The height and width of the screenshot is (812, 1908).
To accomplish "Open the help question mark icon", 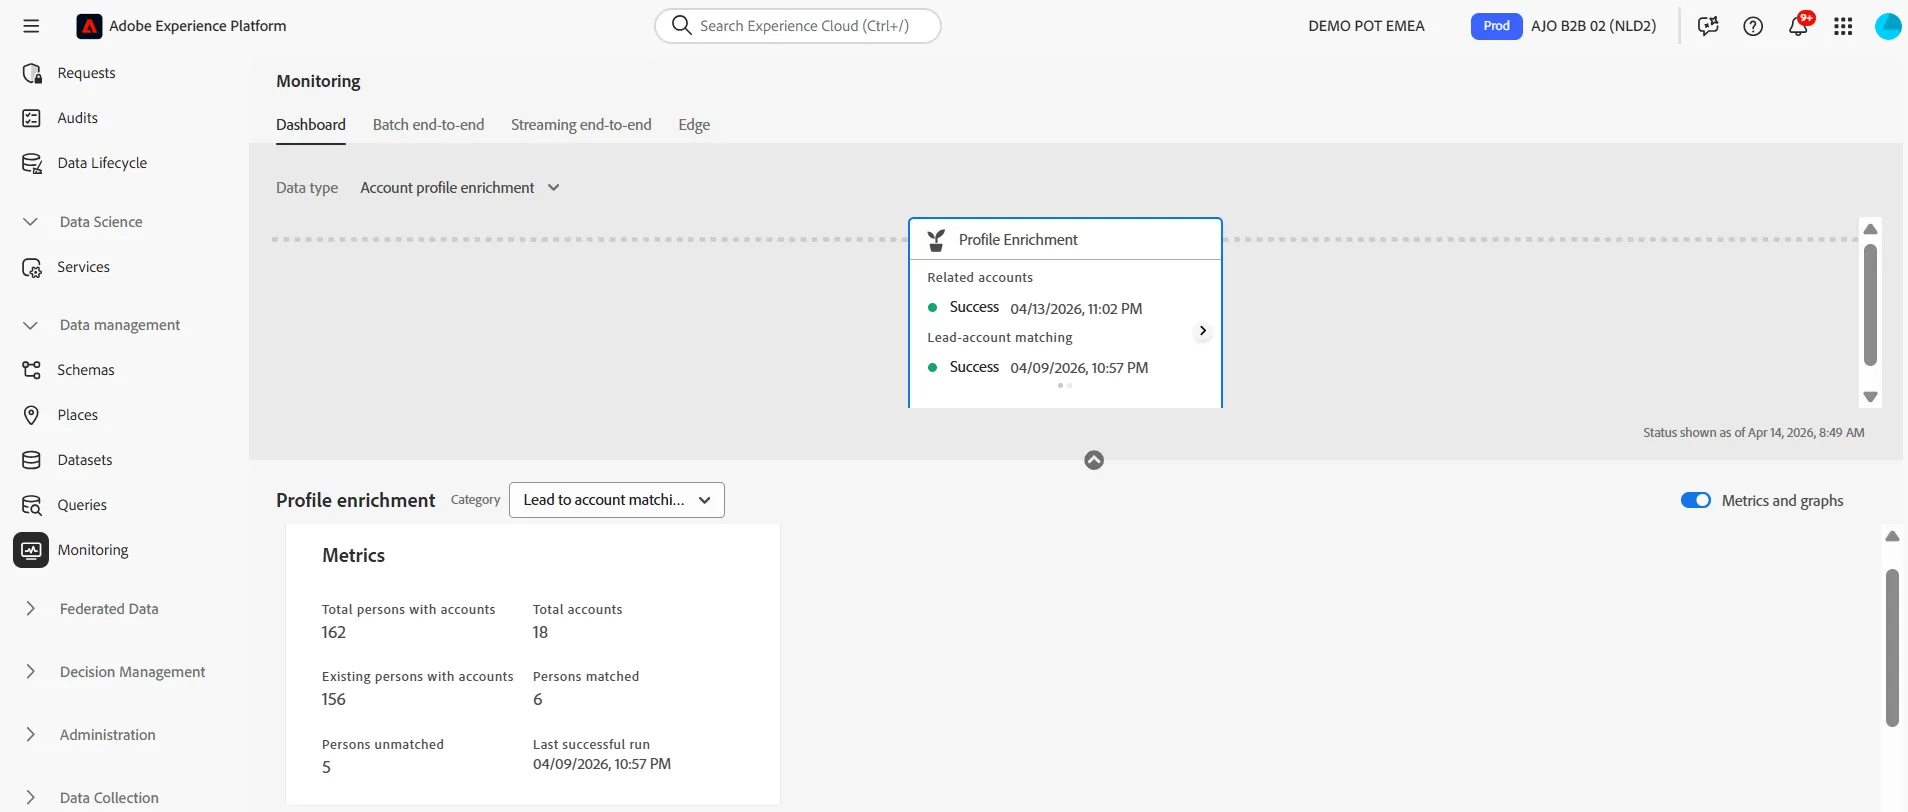I will pyautogui.click(x=1753, y=26).
